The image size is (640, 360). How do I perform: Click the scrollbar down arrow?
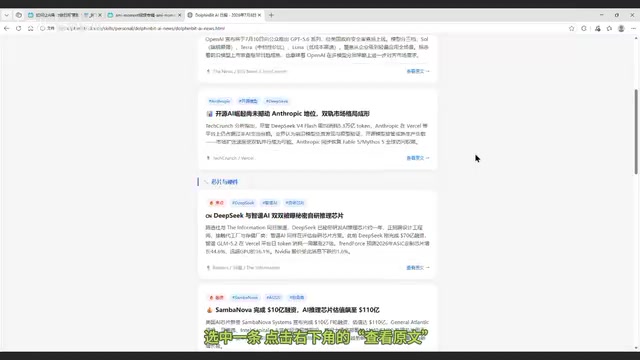coord(636,348)
